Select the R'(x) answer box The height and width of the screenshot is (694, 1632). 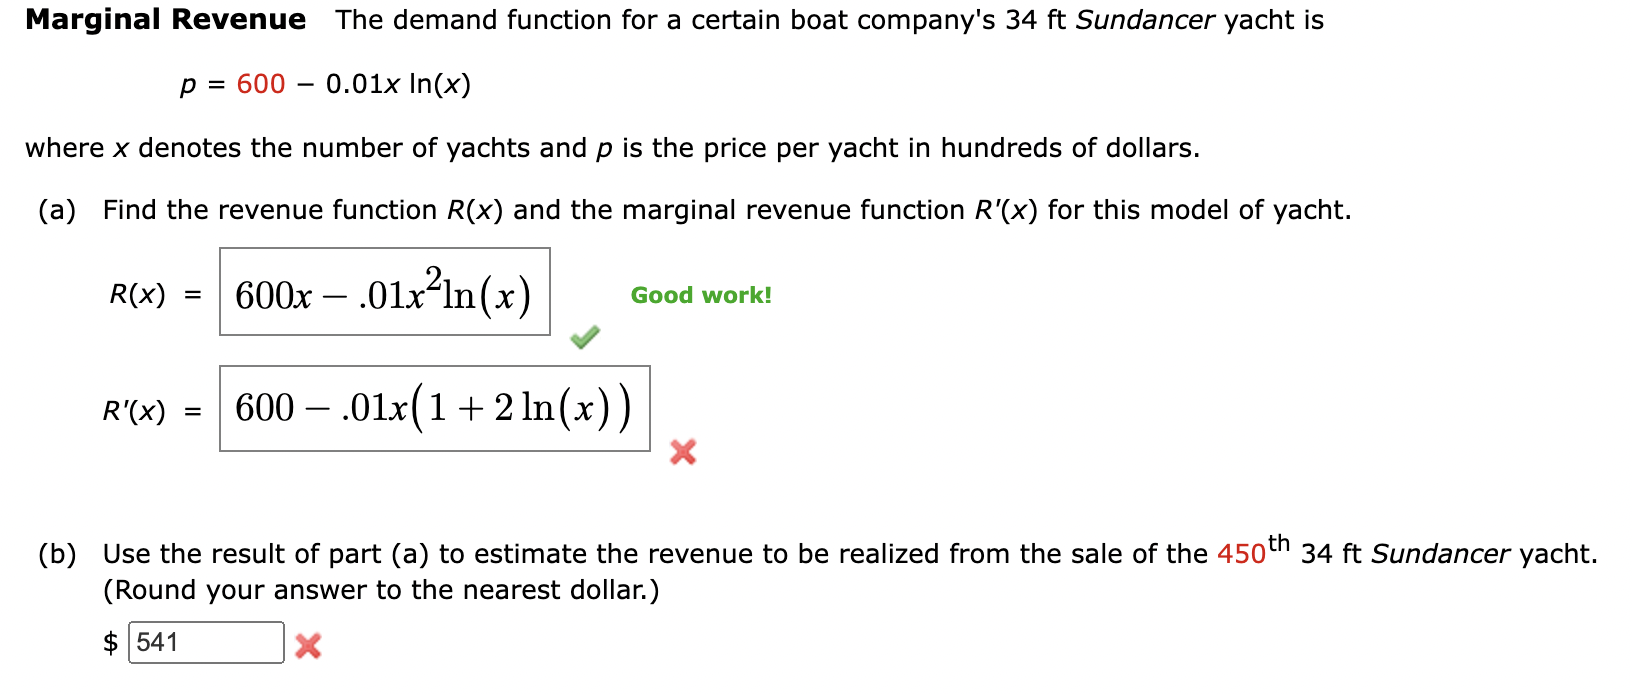[x=435, y=408]
